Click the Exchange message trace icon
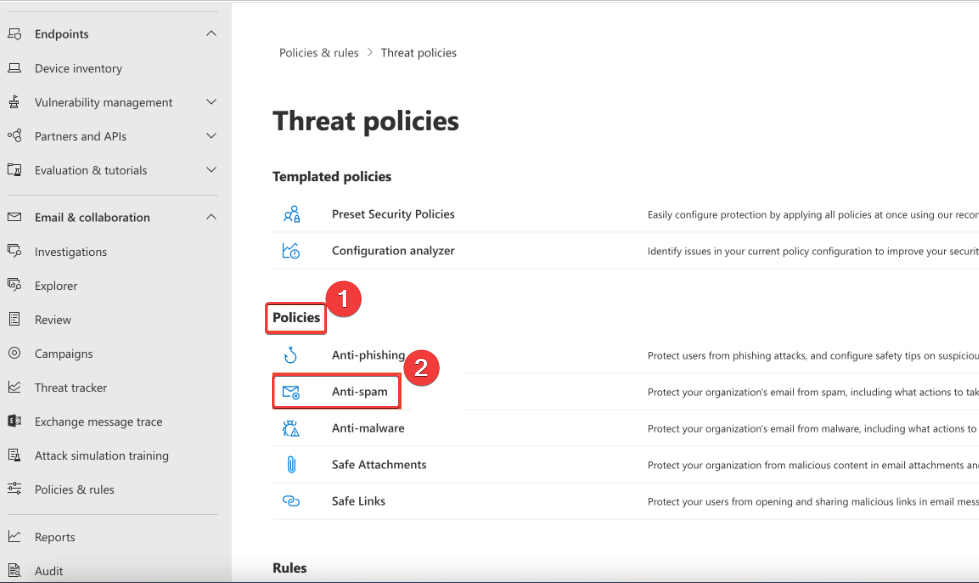979x583 pixels. [14, 421]
